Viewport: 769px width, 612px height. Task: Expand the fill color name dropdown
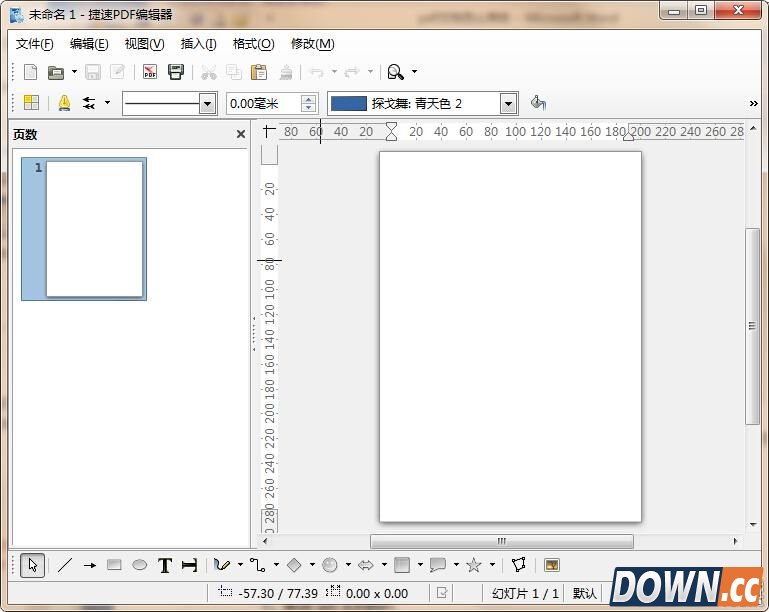click(508, 103)
